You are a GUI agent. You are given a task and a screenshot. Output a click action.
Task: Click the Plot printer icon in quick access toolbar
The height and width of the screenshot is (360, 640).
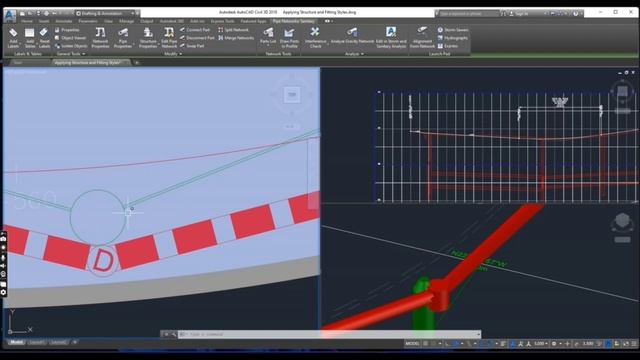click(x=46, y=13)
